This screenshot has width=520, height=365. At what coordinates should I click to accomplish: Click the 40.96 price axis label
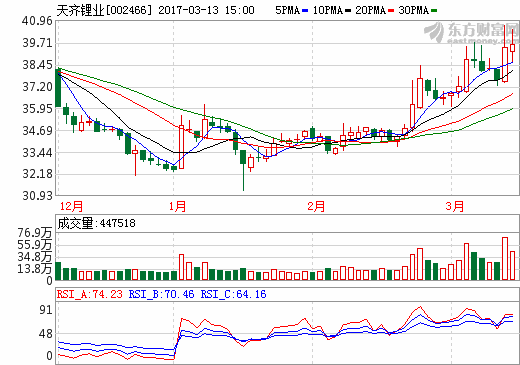pyautogui.click(x=37, y=21)
